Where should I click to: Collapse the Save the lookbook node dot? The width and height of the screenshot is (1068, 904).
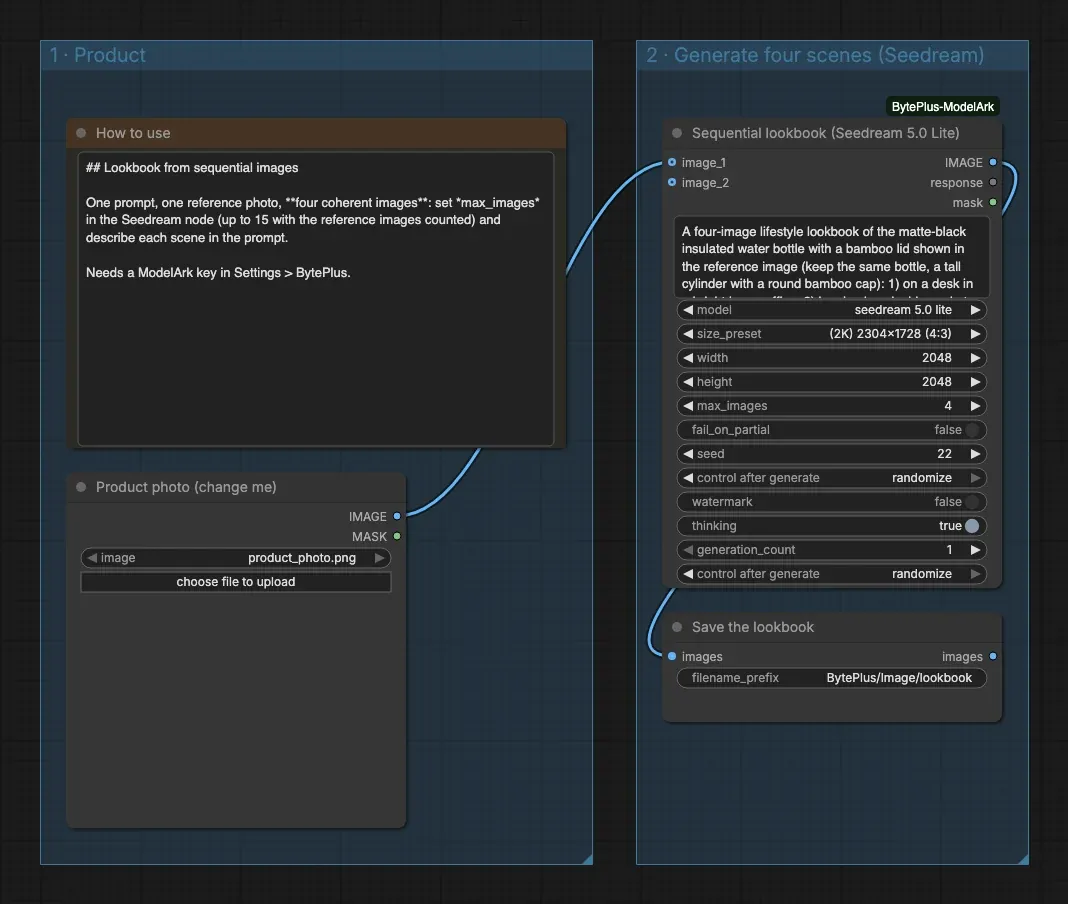[x=677, y=627]
